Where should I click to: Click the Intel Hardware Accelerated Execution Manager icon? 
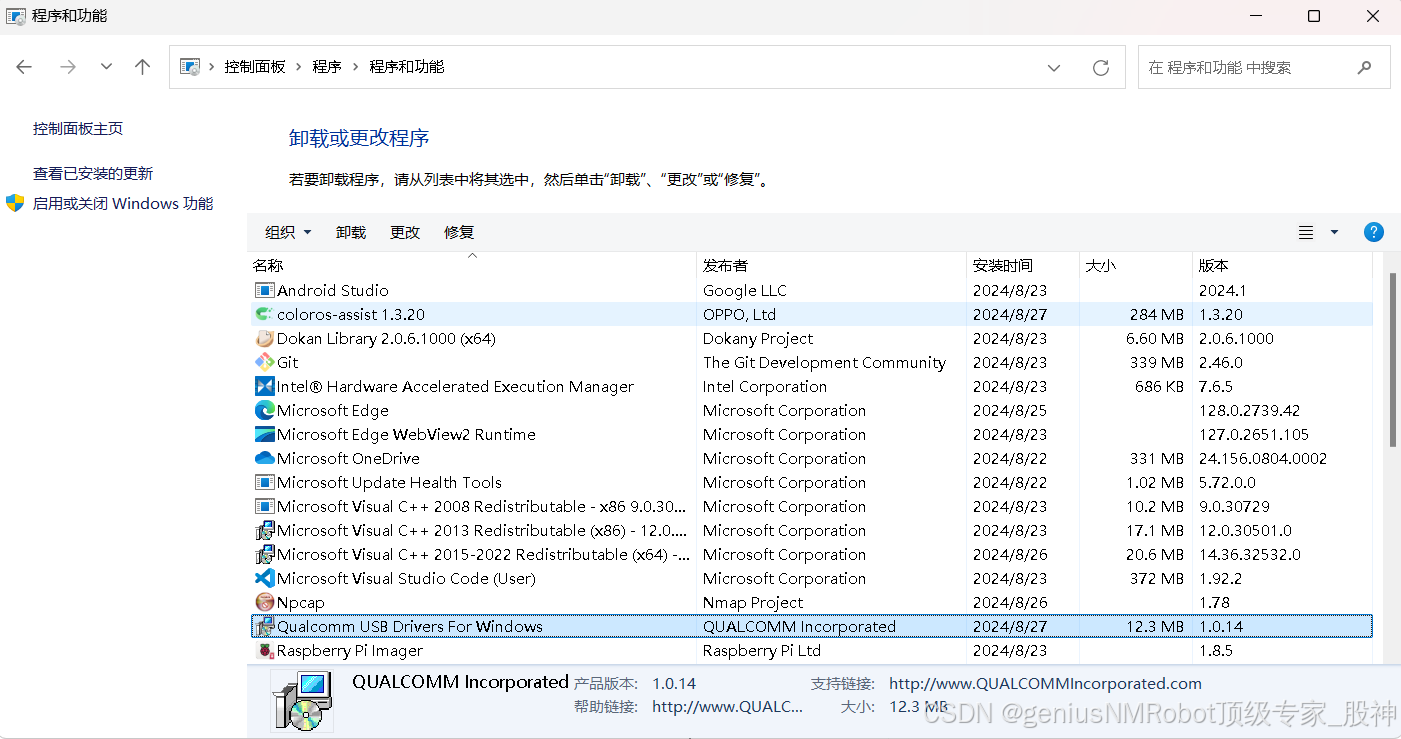[264, 386]
